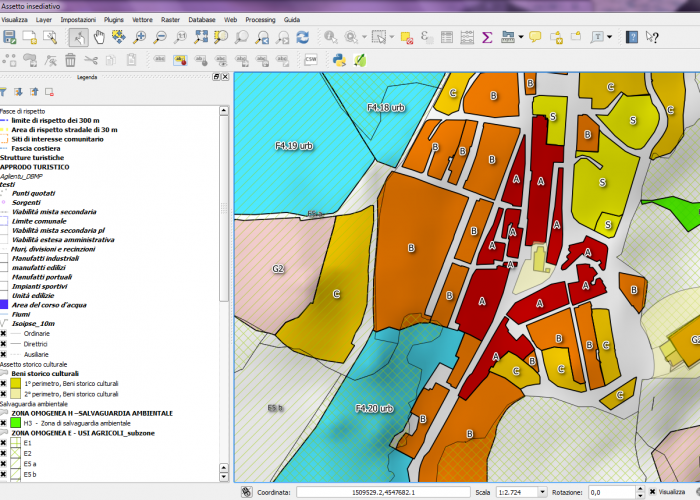The image size is (700, 500).
Task: Toggle H3 Zona di salvaguardia ambientale checkbox
Action: (3, 423)
